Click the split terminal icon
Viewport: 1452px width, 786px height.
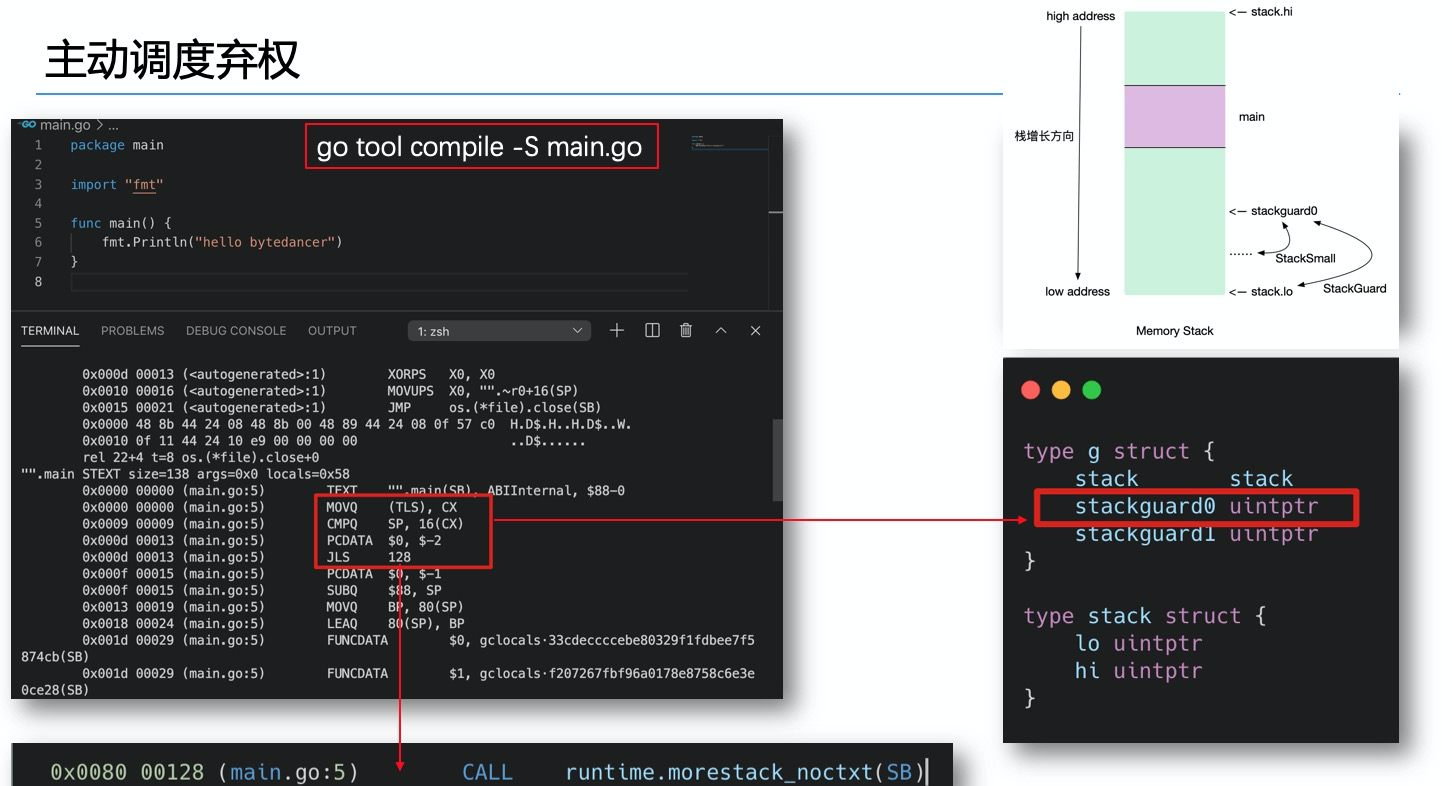point(652,330)
